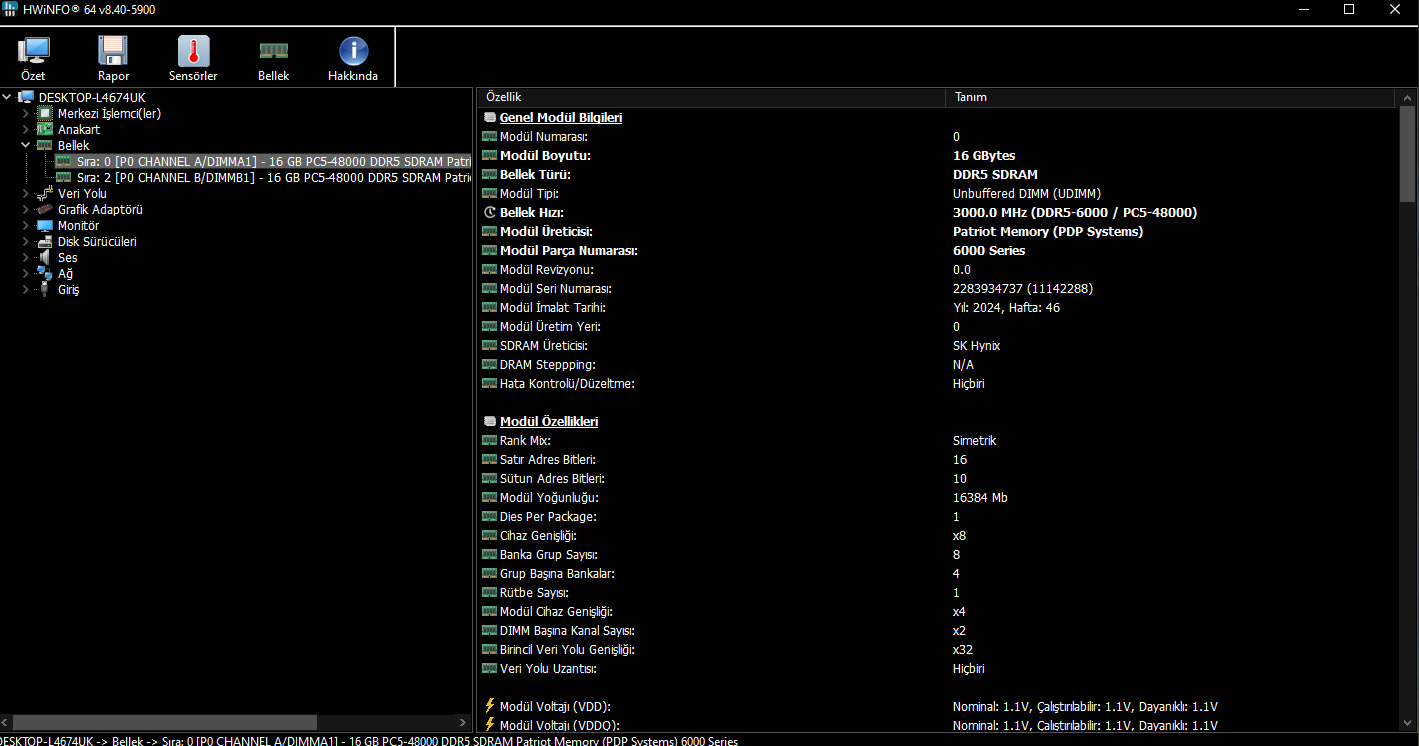Click the Bellek memory module toolbar icon
The width and height of the screenshot is (1419, 746).
[x=273, y=51]
